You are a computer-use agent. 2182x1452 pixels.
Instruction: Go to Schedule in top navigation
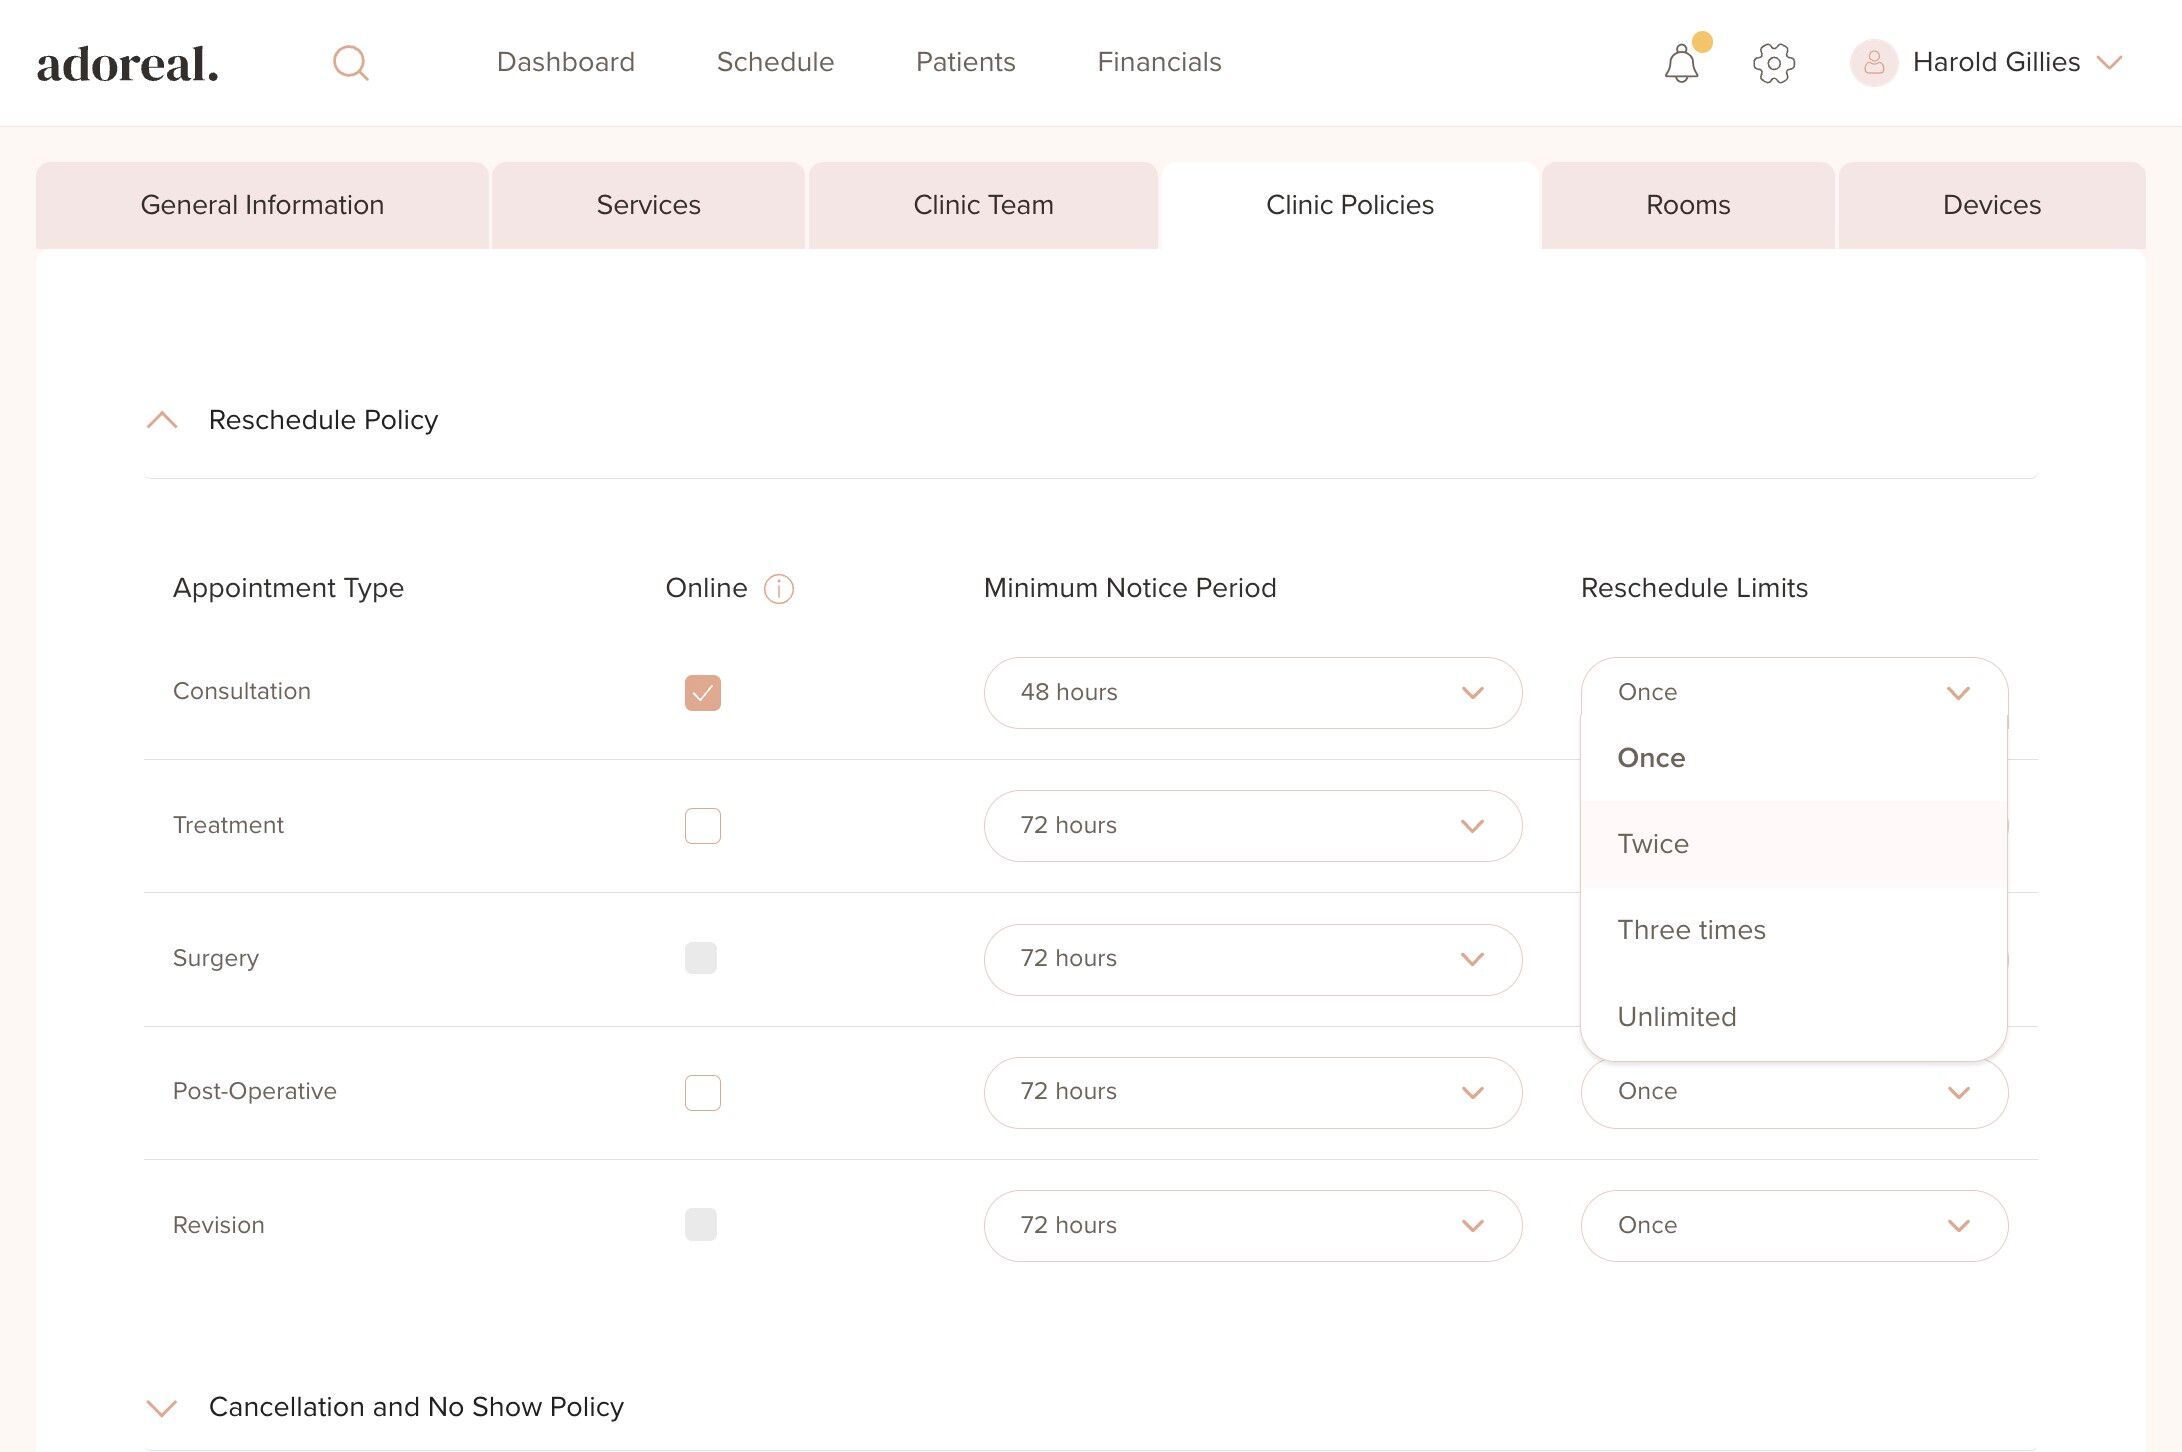pyautogui.click(x=775, y=62)
